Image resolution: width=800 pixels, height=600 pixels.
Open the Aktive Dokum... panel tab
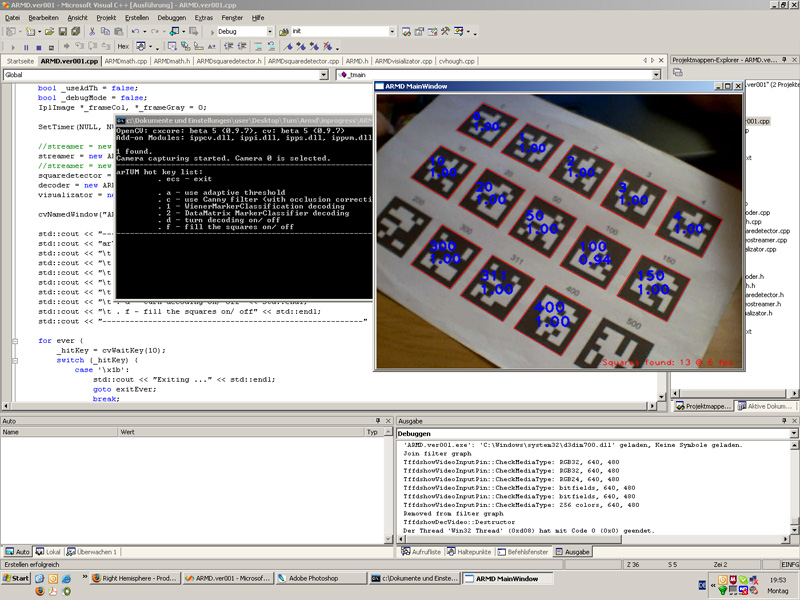click(765, 406)
